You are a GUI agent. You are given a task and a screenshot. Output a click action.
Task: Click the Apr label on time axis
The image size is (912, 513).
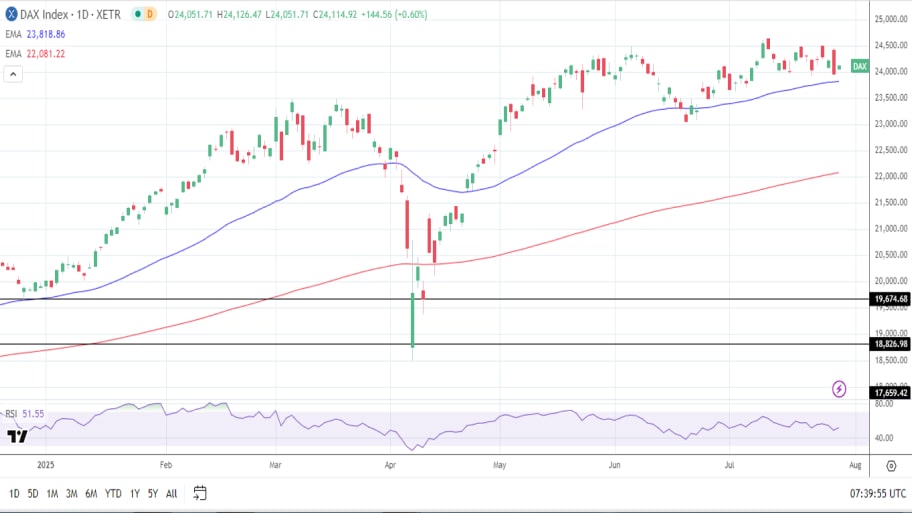click(390, 465)
